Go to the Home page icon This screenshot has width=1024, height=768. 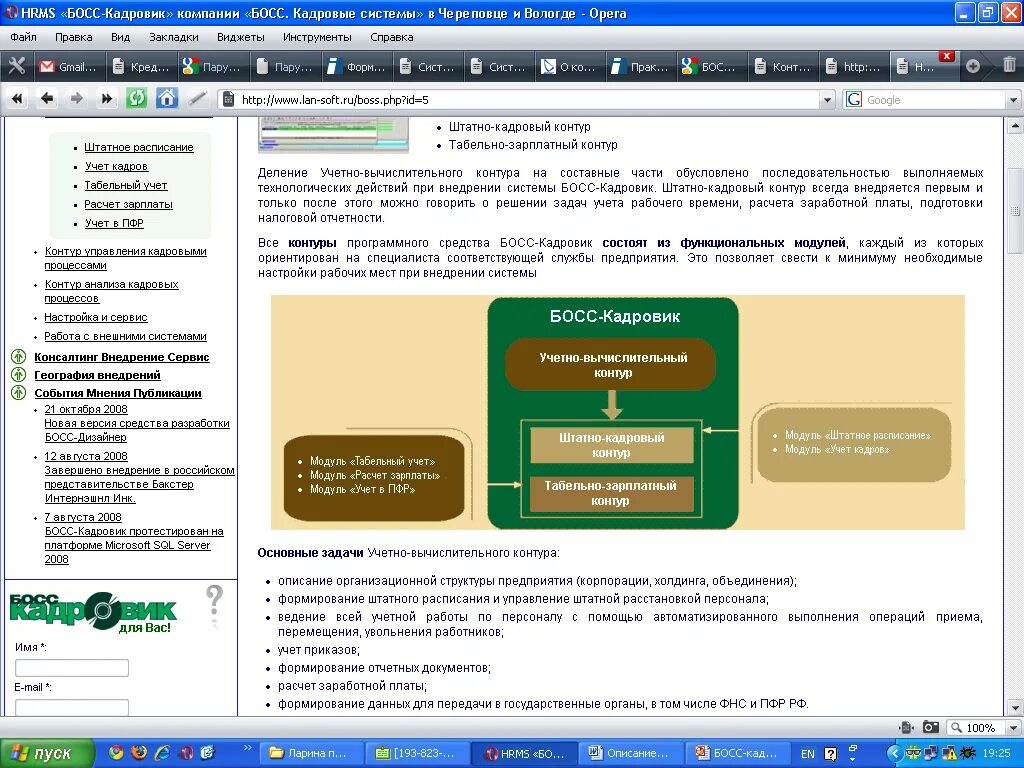tap(167, 99)
